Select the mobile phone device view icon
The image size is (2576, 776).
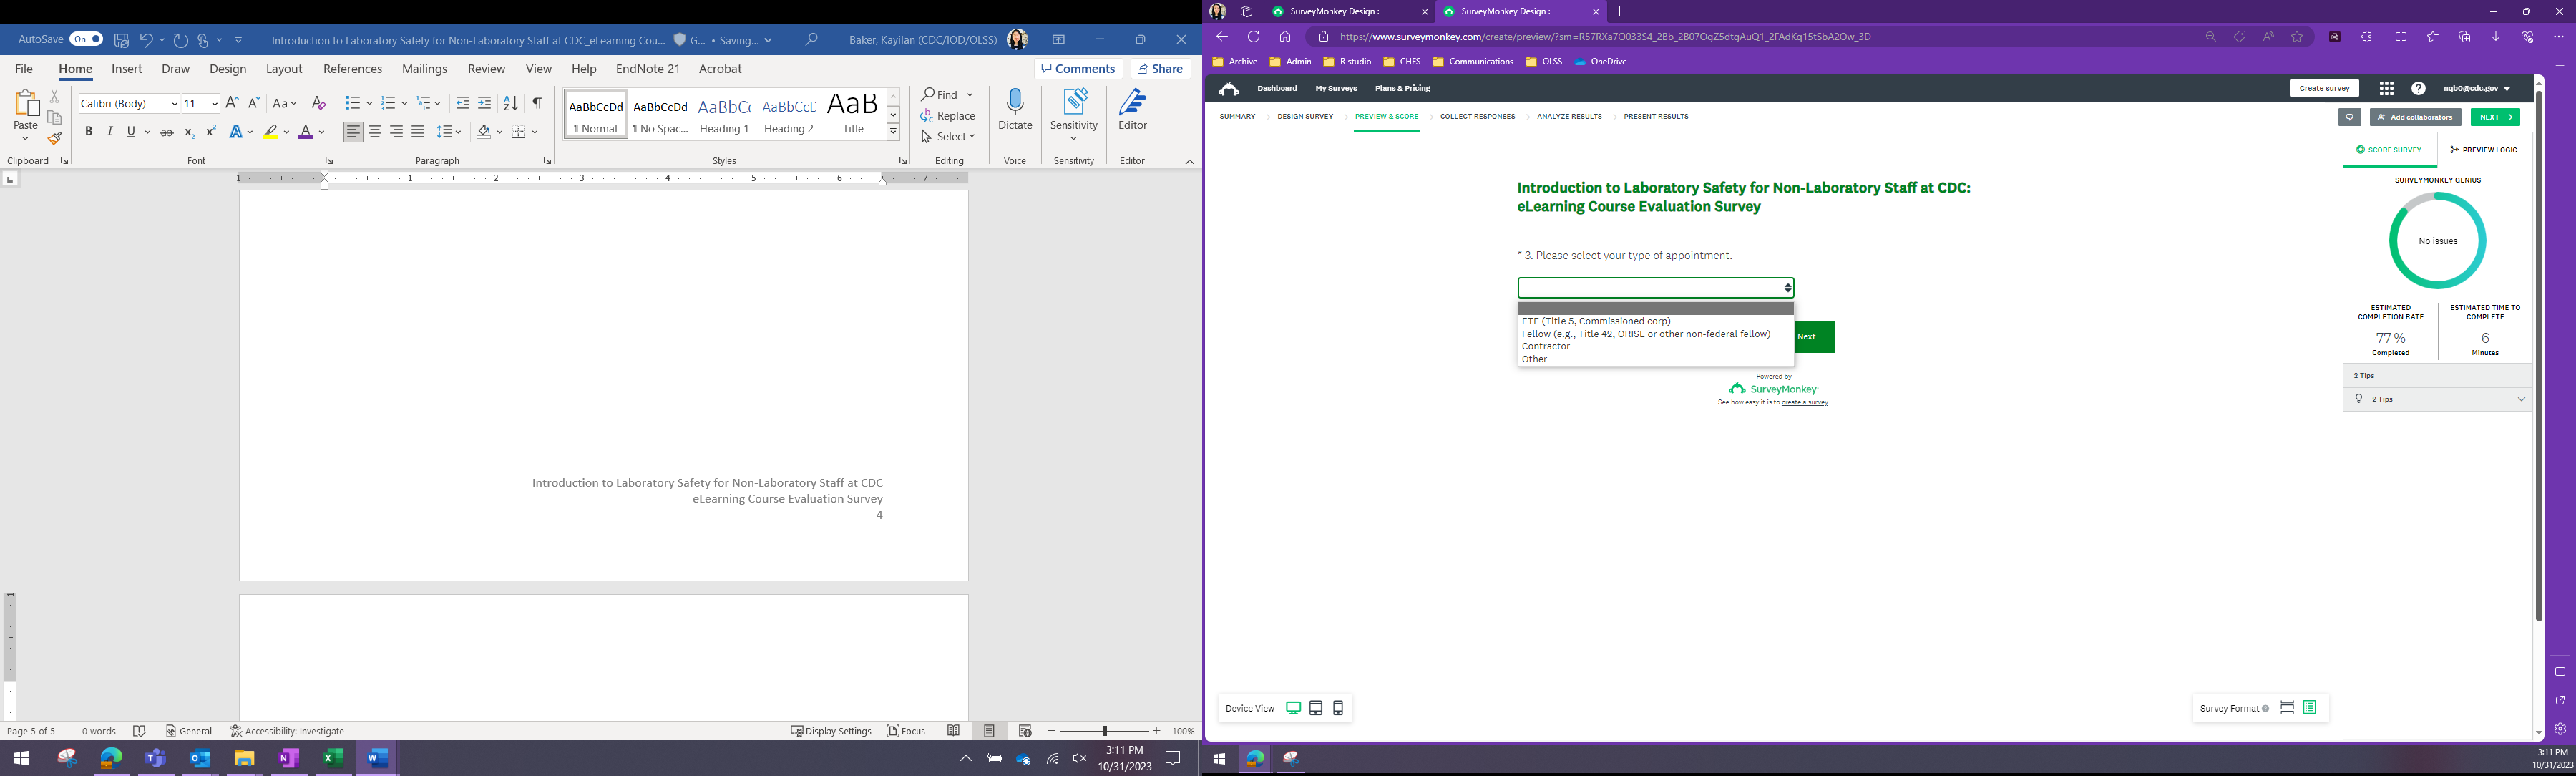pos(1338,708)
